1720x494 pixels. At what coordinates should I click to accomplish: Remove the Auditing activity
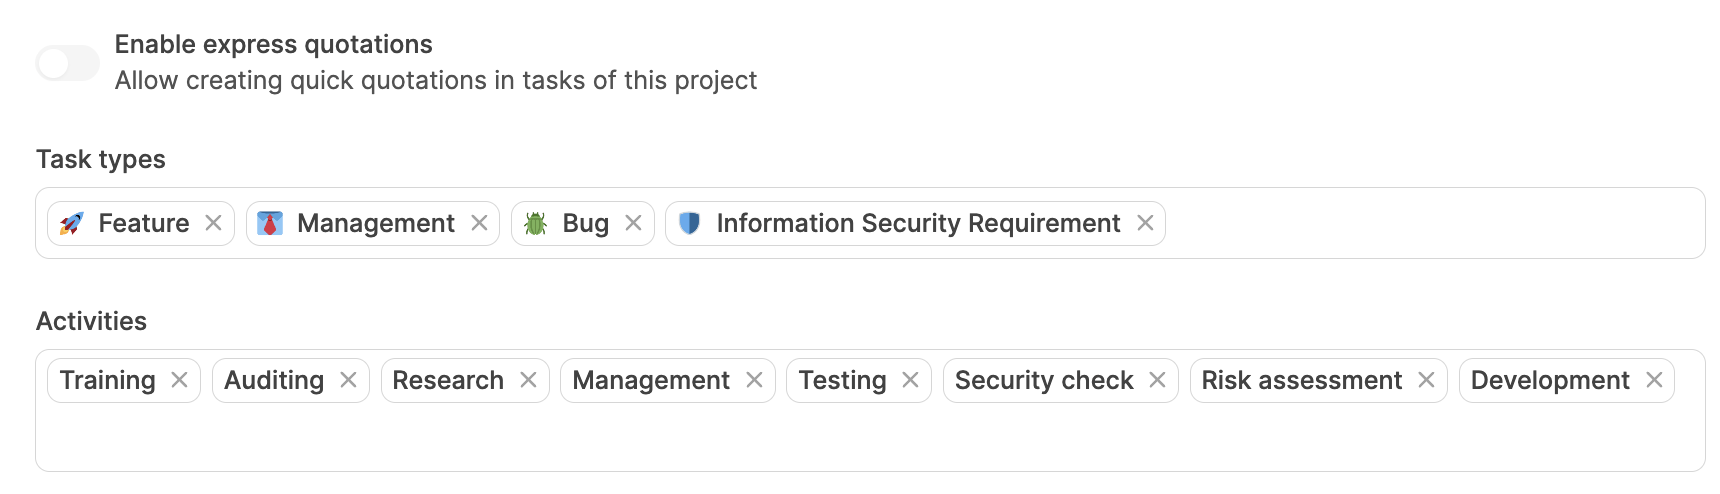348,380
